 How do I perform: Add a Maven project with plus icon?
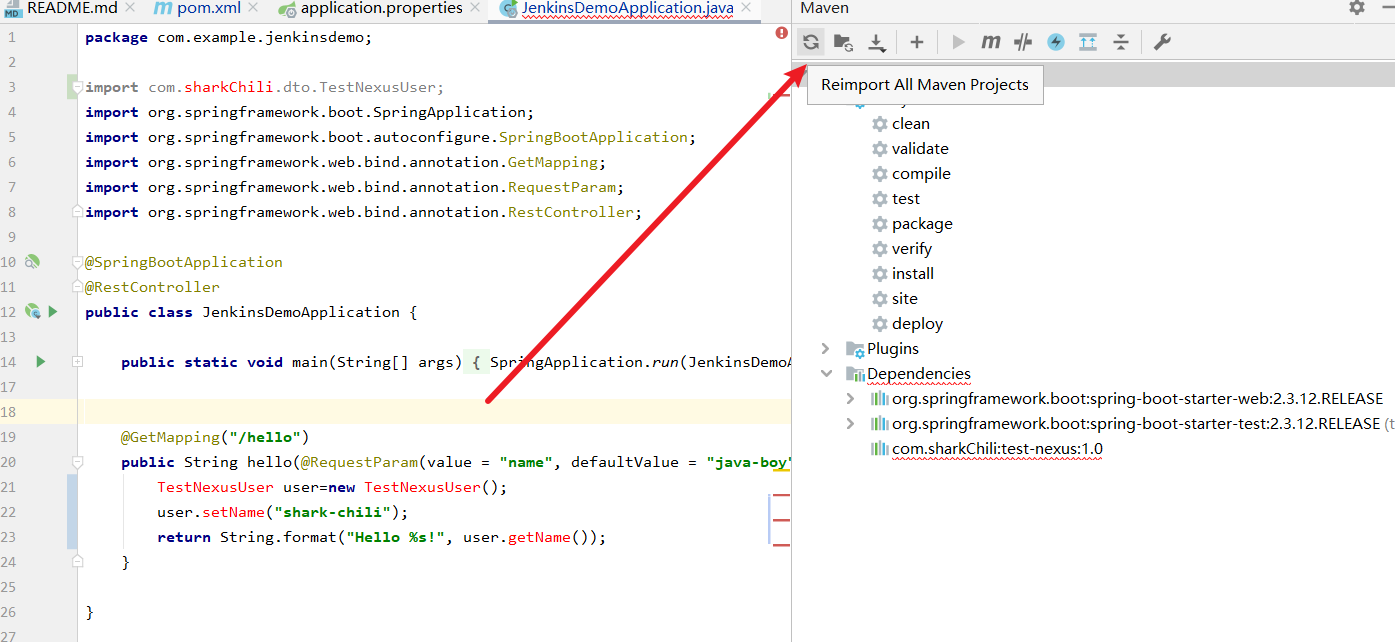[x=916, y=42]
